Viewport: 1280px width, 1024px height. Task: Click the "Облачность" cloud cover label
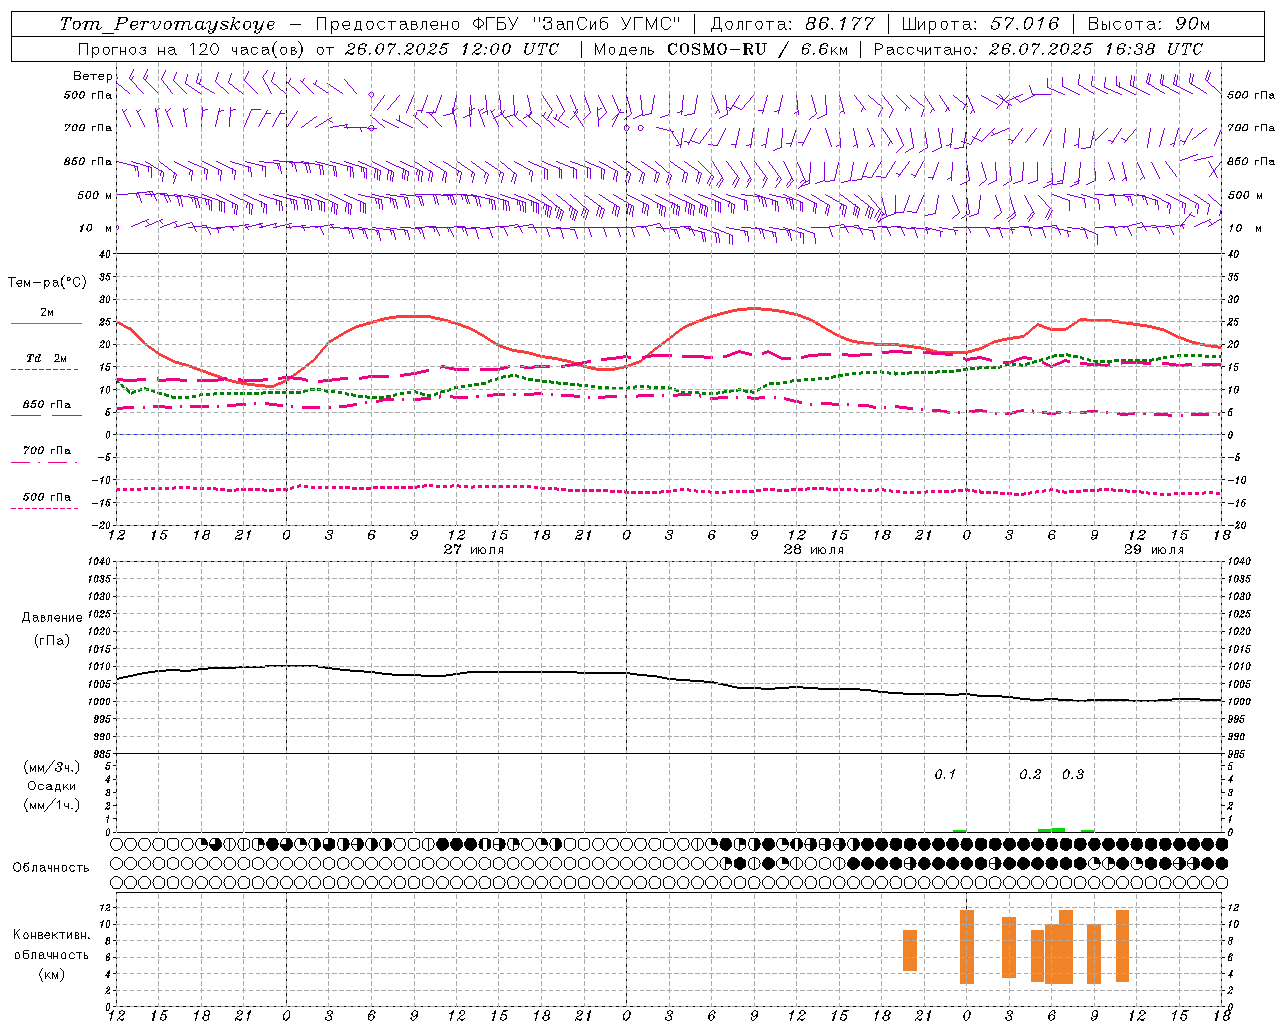click(51, 868)
